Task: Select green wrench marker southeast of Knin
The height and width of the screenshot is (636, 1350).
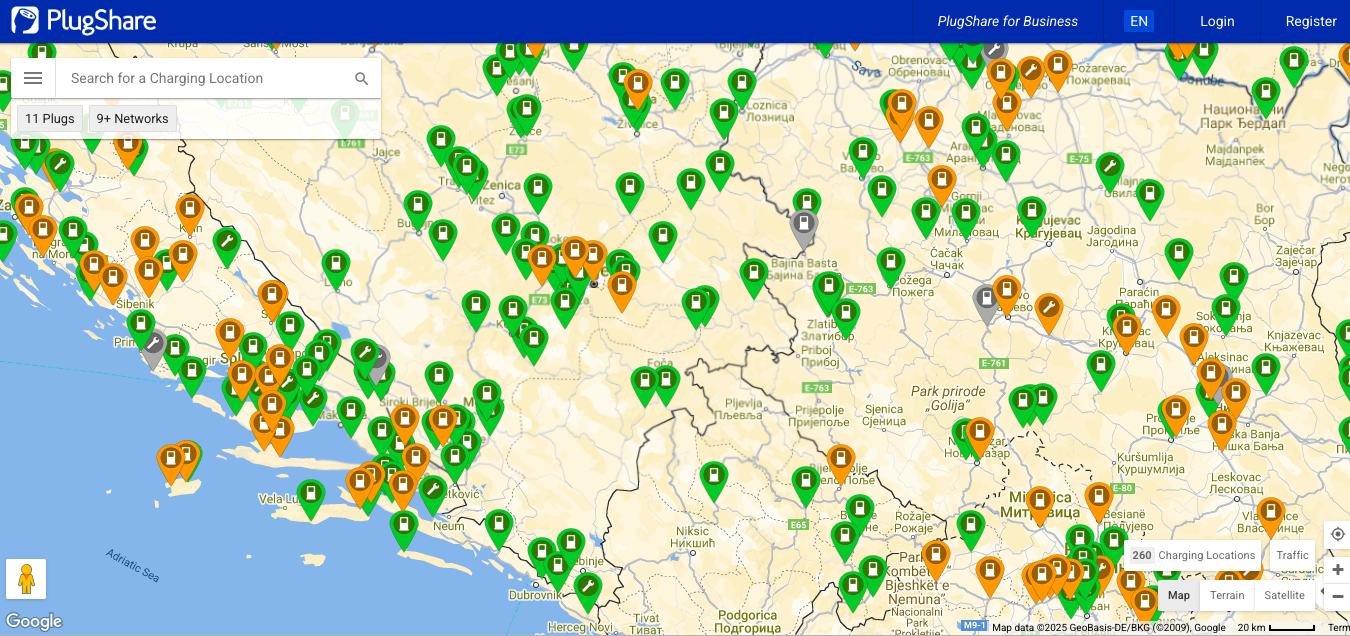Action: pyautogui.click(x=226, y=246)
